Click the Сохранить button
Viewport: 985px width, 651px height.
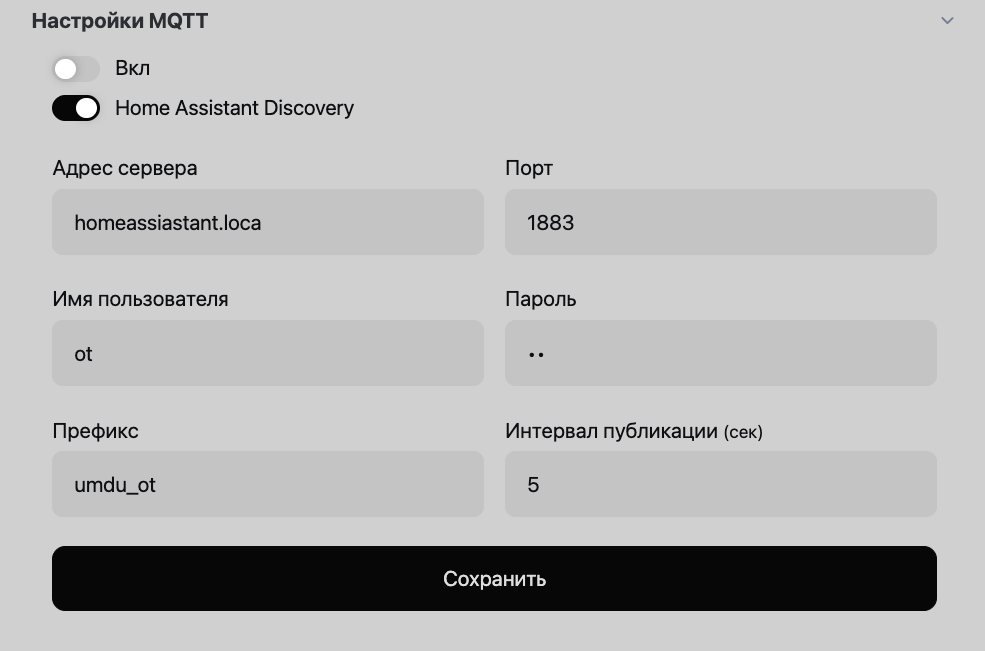click(x=494, y=578)
